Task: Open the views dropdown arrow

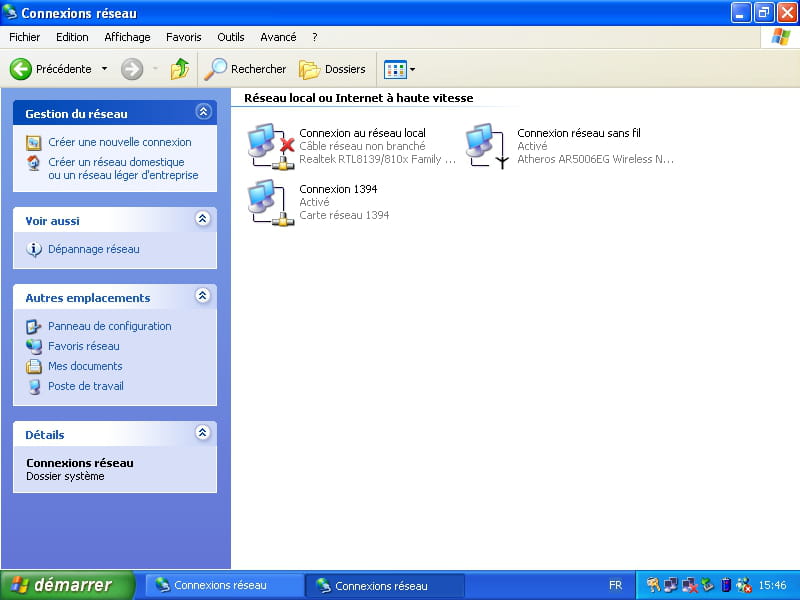Action: [x=412, y=69]
